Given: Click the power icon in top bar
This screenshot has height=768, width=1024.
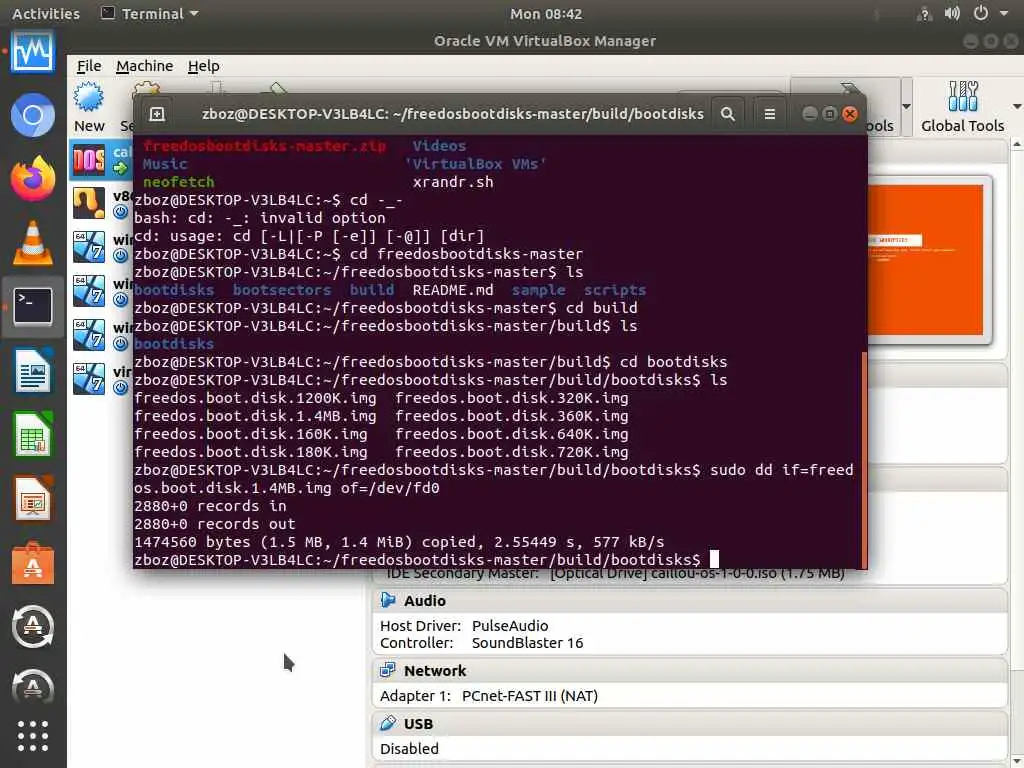Looking at the screenshot, I should coord(980,13).
